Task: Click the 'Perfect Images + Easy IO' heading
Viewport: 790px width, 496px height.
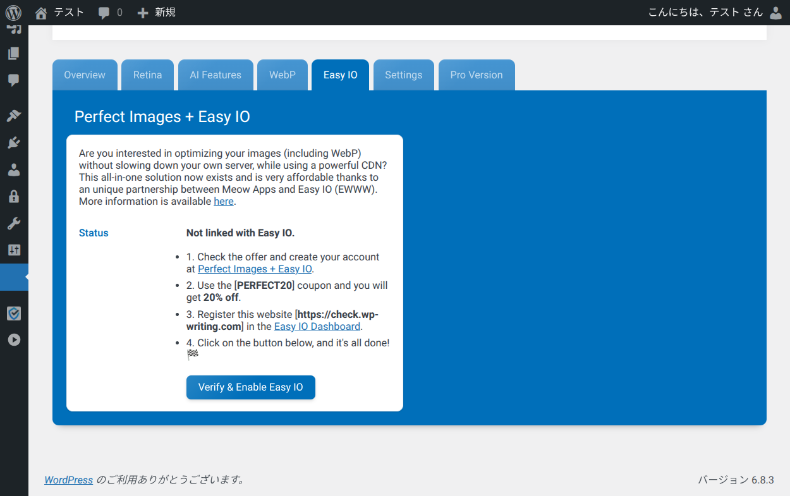Action: 162,116
